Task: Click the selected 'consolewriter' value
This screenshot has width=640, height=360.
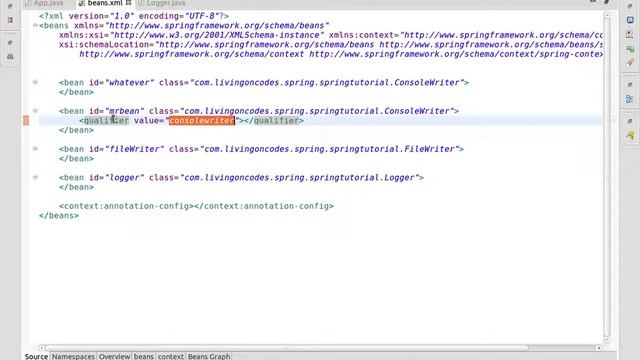Action: tap(202, 120)
